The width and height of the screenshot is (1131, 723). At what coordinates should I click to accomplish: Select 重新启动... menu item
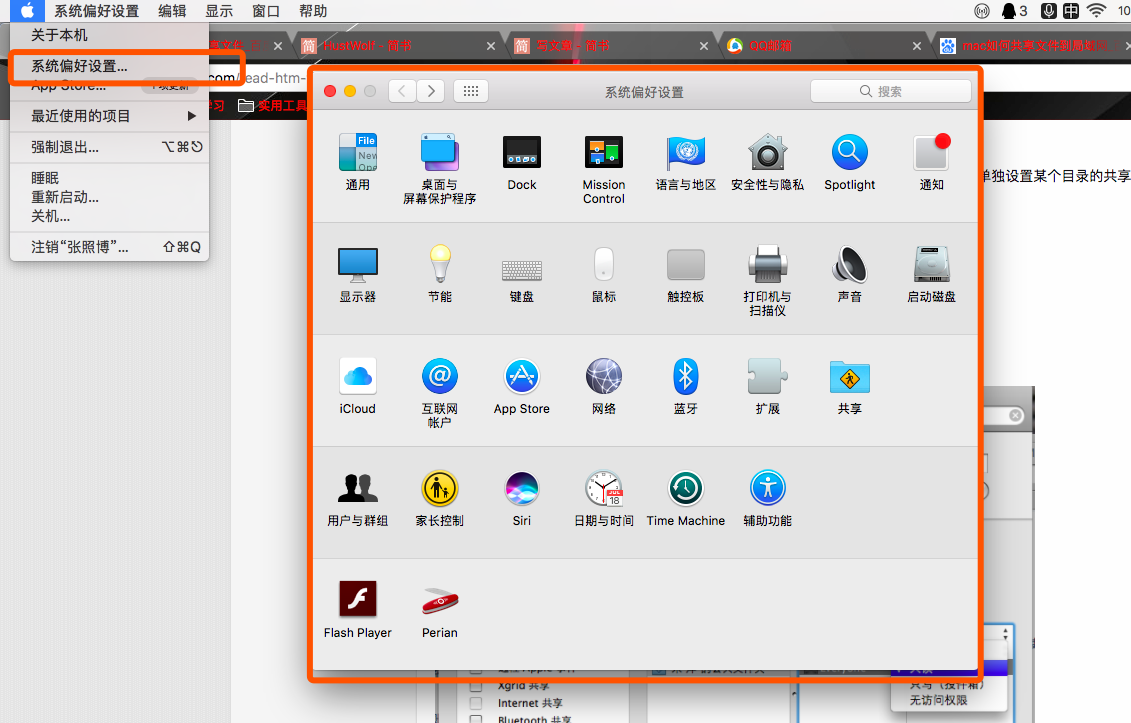(x=110, y=197)
